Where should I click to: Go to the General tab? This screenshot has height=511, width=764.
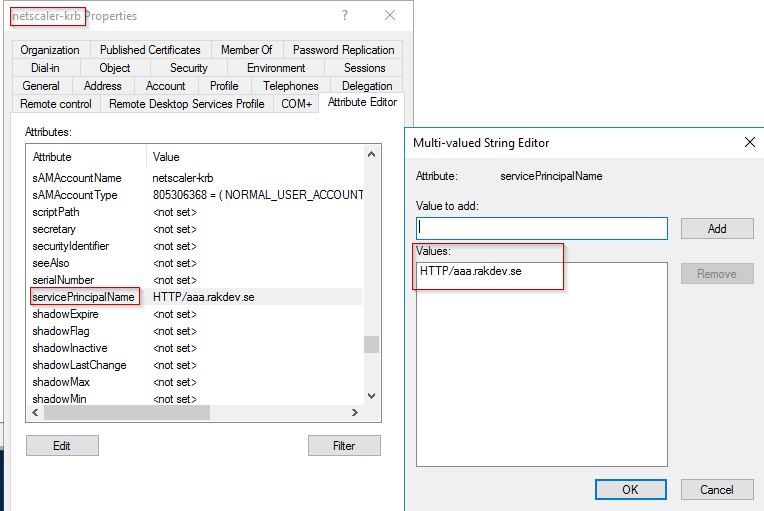coord(41,86)
